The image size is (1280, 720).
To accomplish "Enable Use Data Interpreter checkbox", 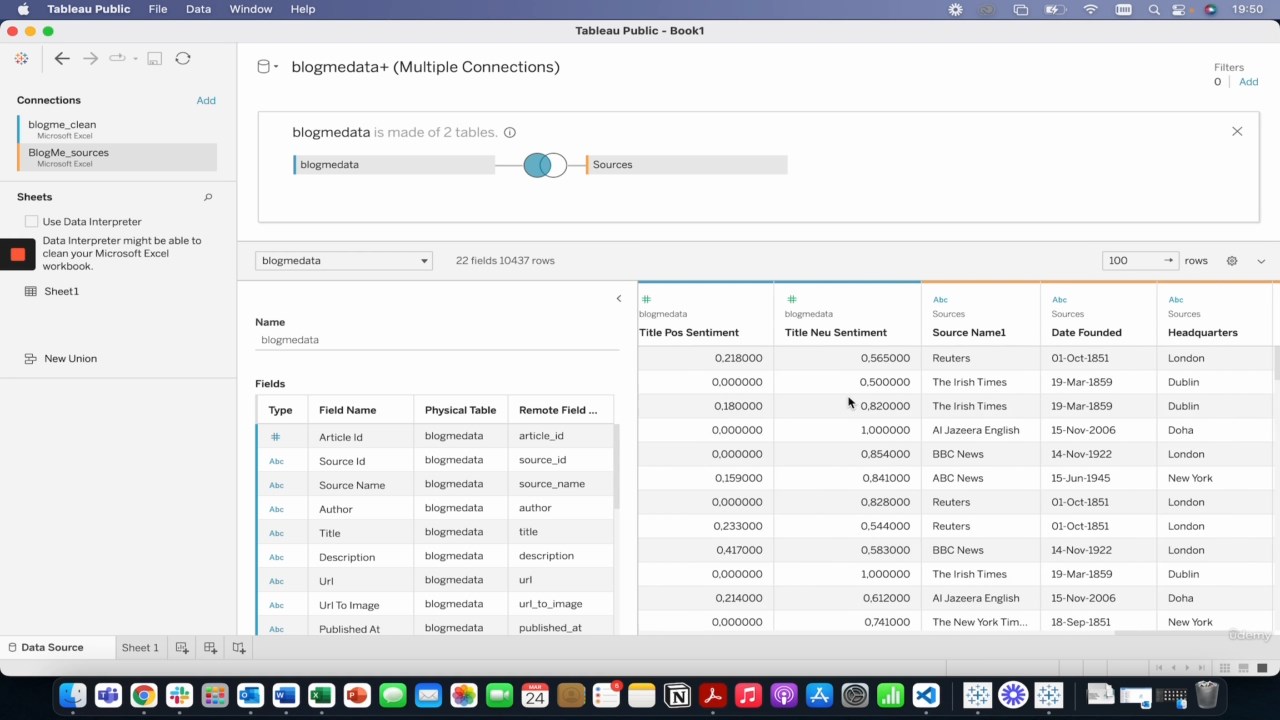I will pyautogui.click(x=31, y=222).
